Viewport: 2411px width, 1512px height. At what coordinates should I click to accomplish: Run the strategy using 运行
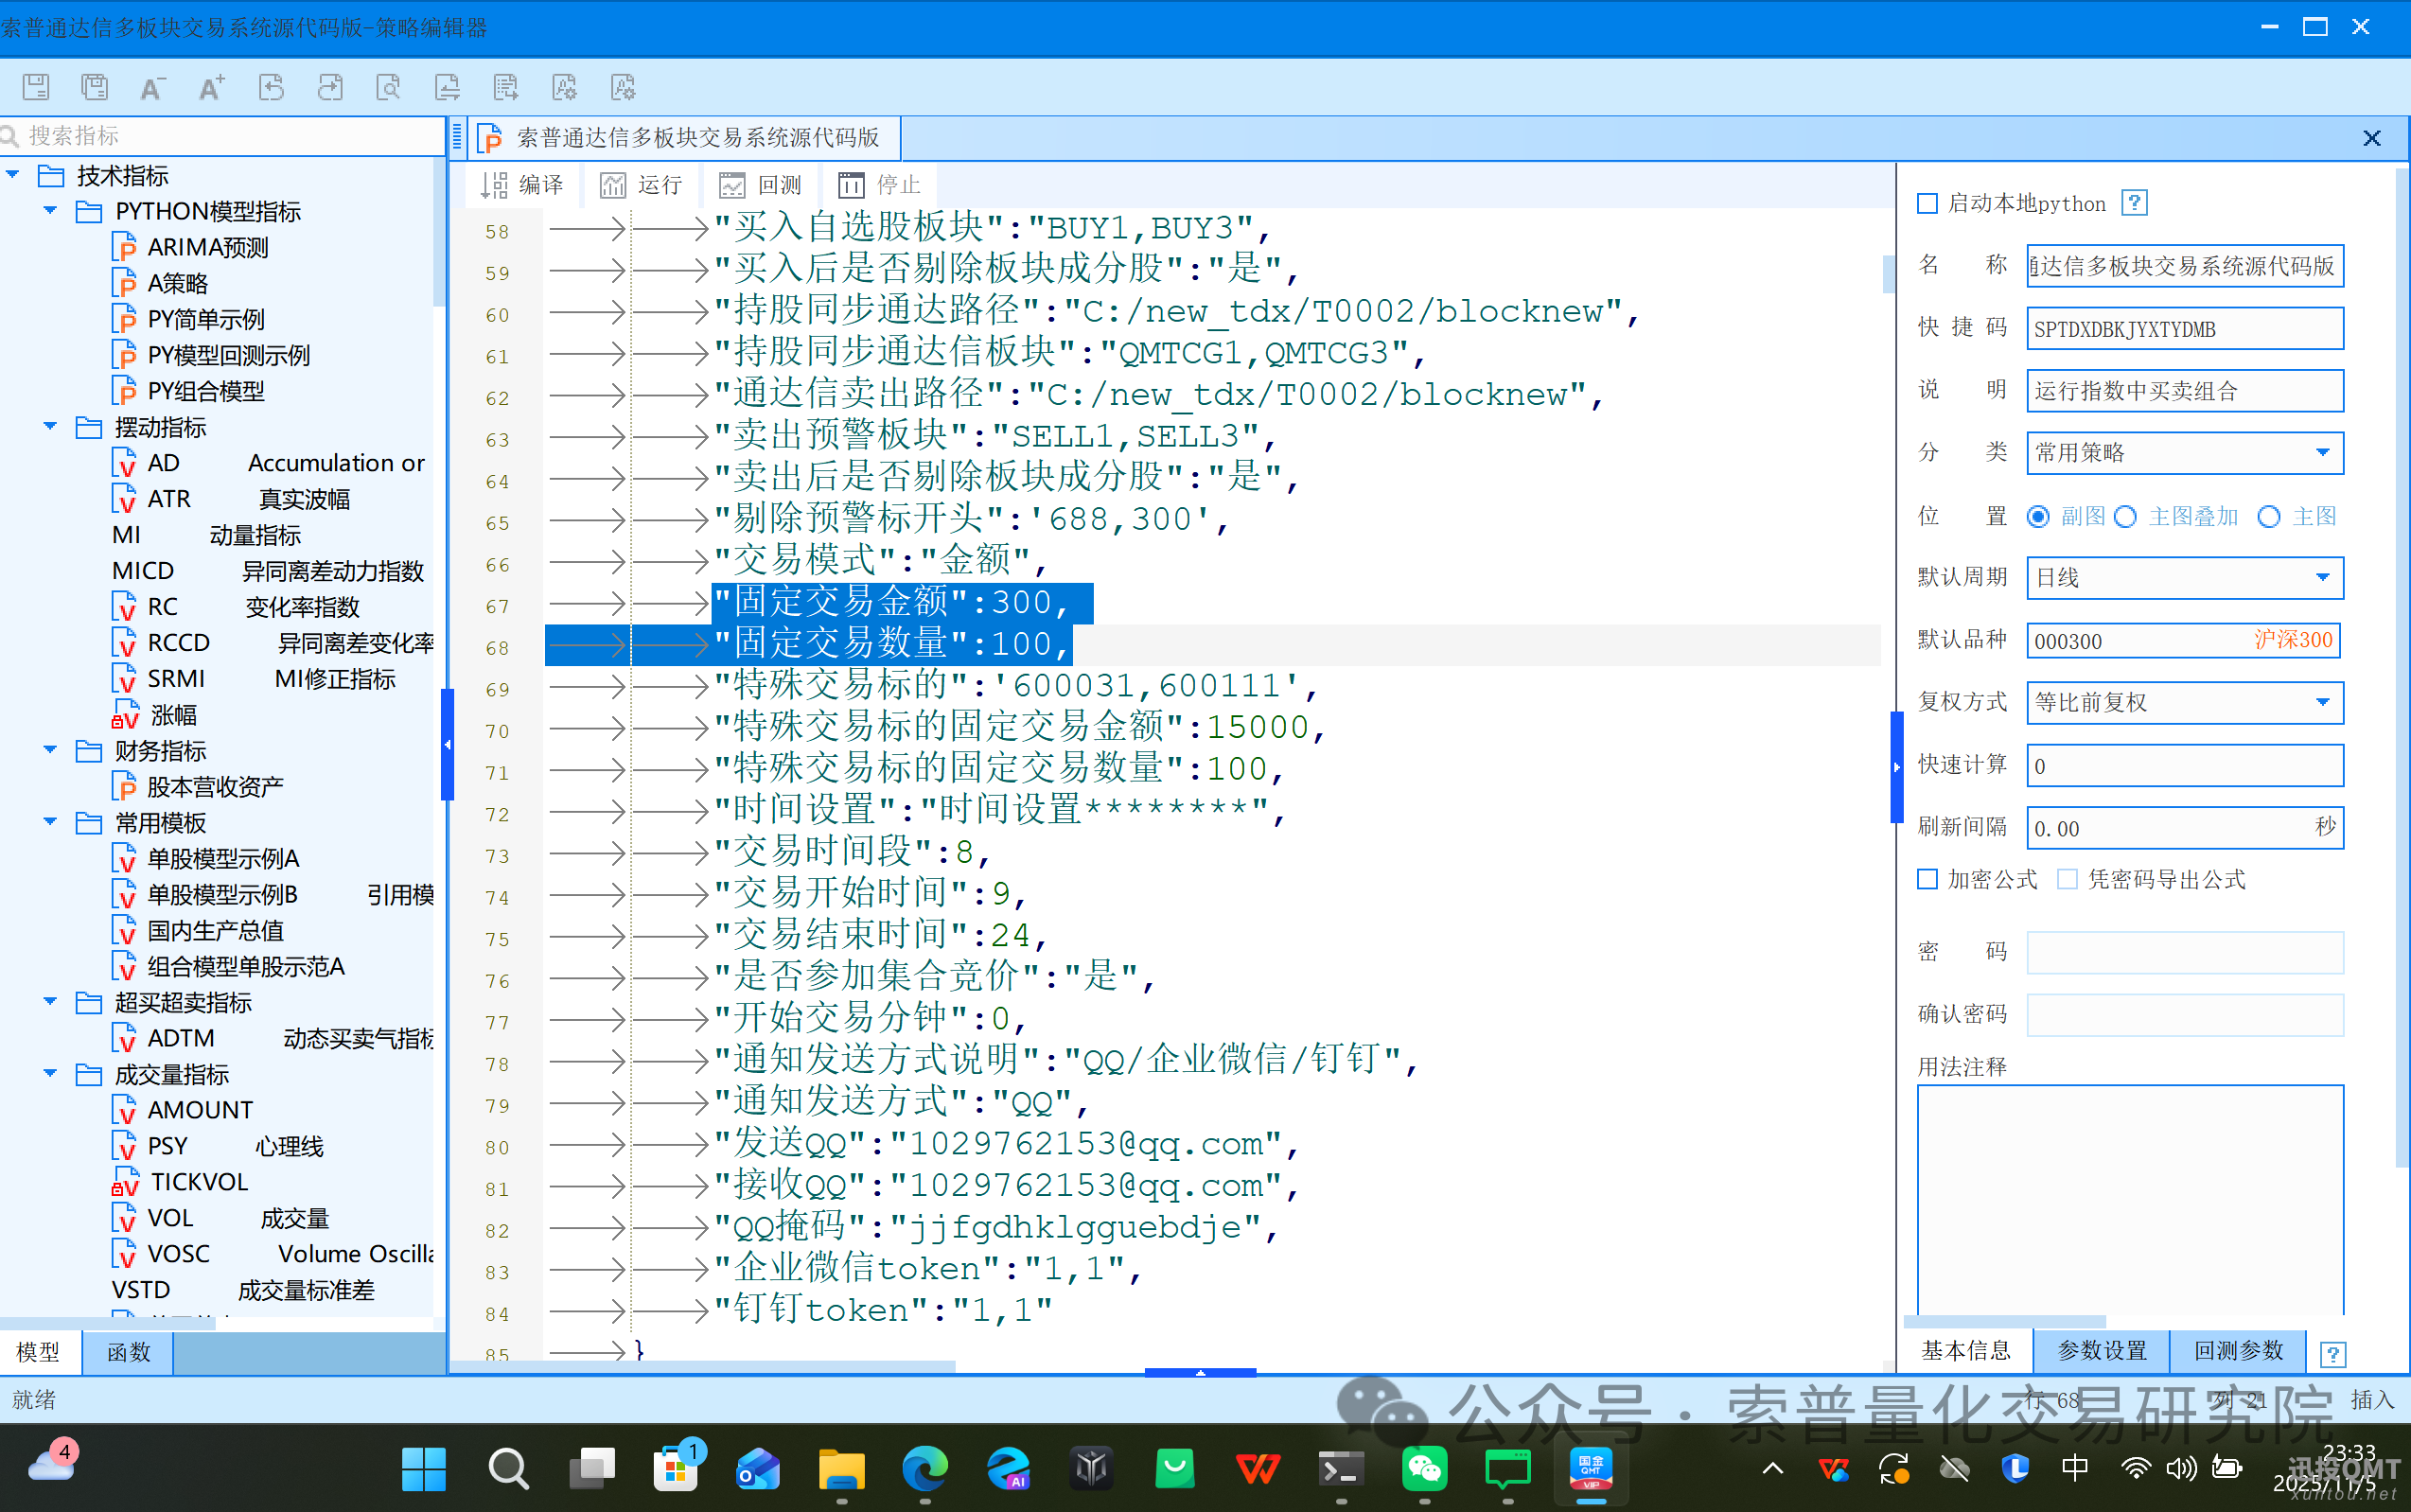pos(641,184)
